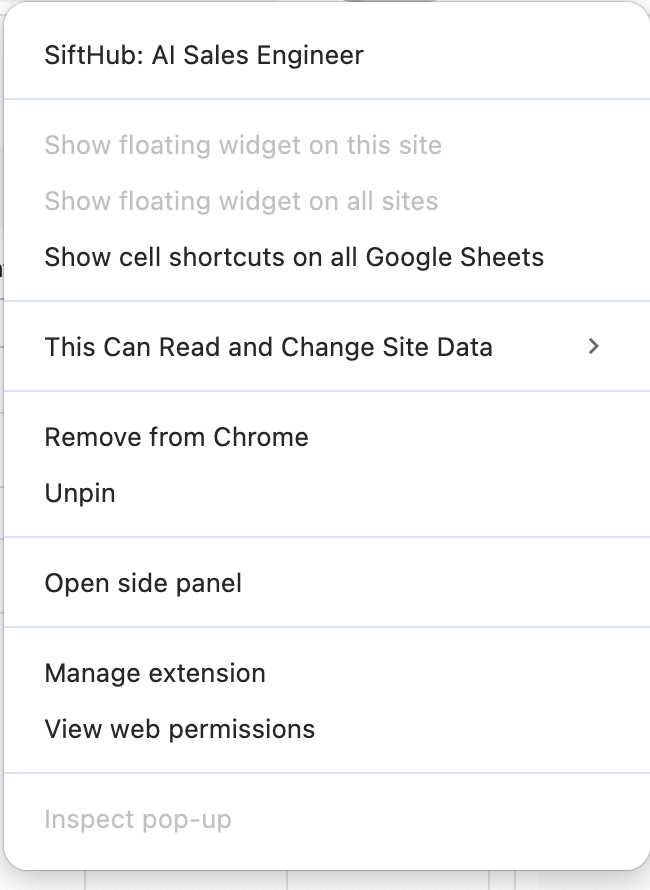This screenshot has width=650, height=890.
Task: Click the chevron arrow beside site data entry
Action: (x=594, y=346)
